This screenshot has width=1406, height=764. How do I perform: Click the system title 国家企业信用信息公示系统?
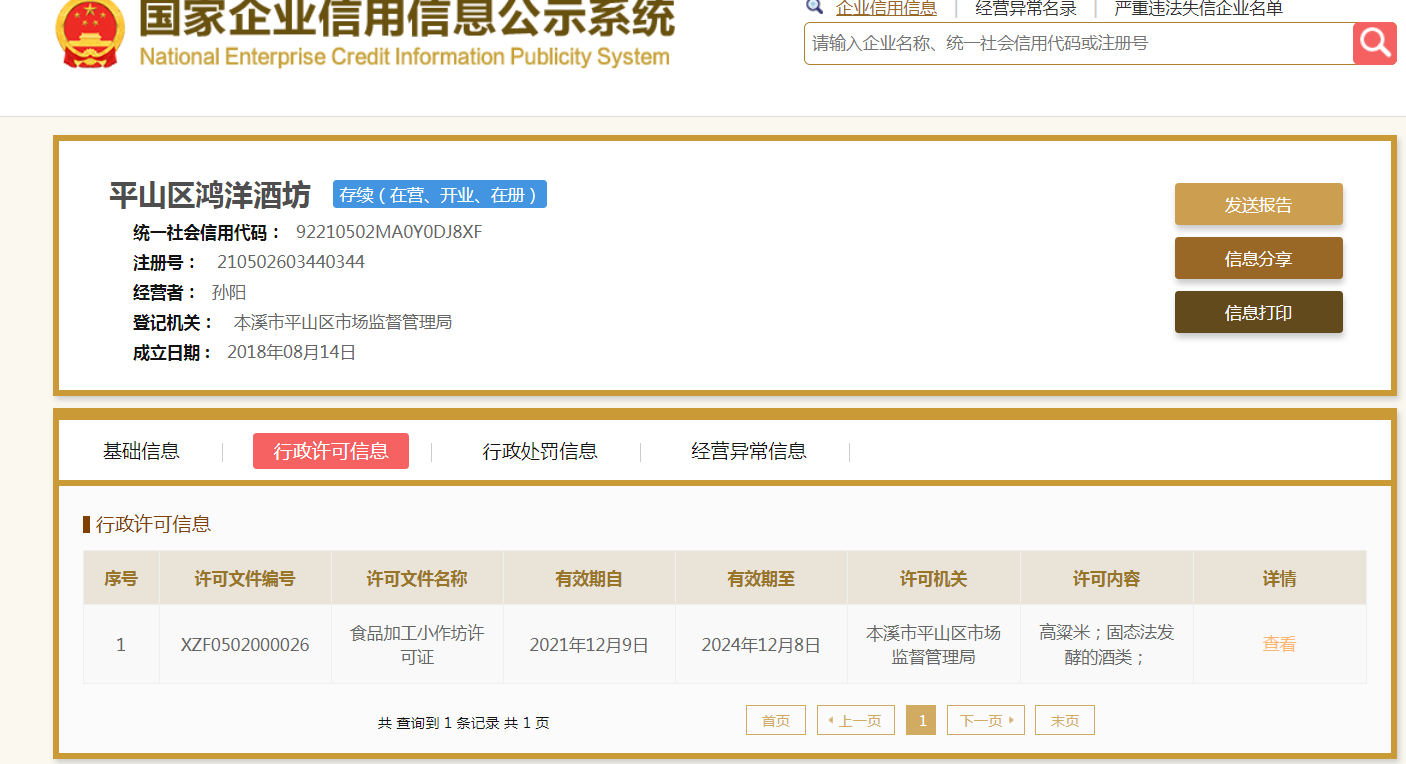click(x=407, y=18)
